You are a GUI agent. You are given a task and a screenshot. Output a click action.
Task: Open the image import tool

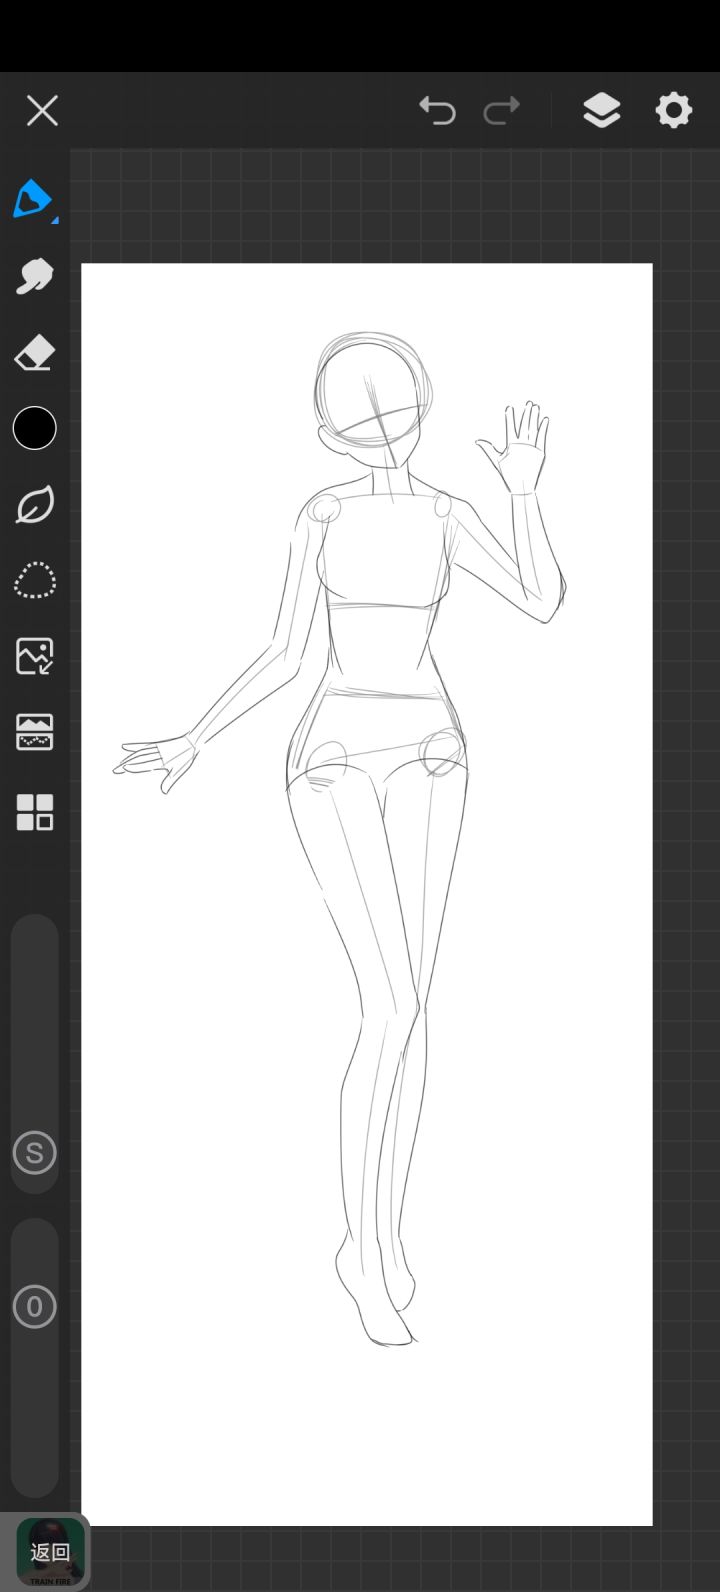(34, 656)
